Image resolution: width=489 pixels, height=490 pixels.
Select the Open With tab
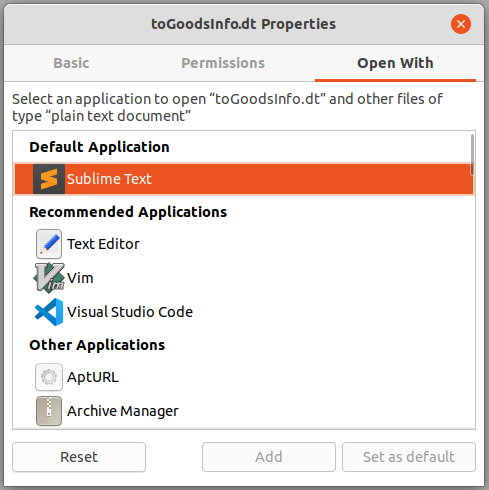tap(395, 63)
